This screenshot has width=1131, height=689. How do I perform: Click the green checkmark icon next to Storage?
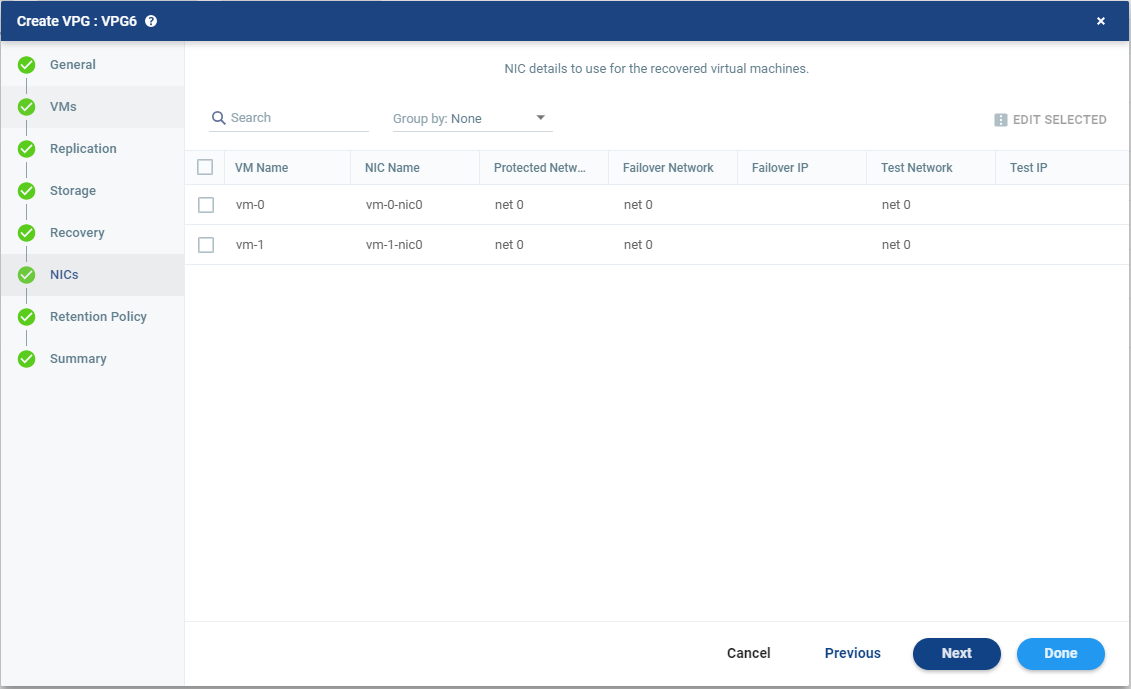pos(27,191)
